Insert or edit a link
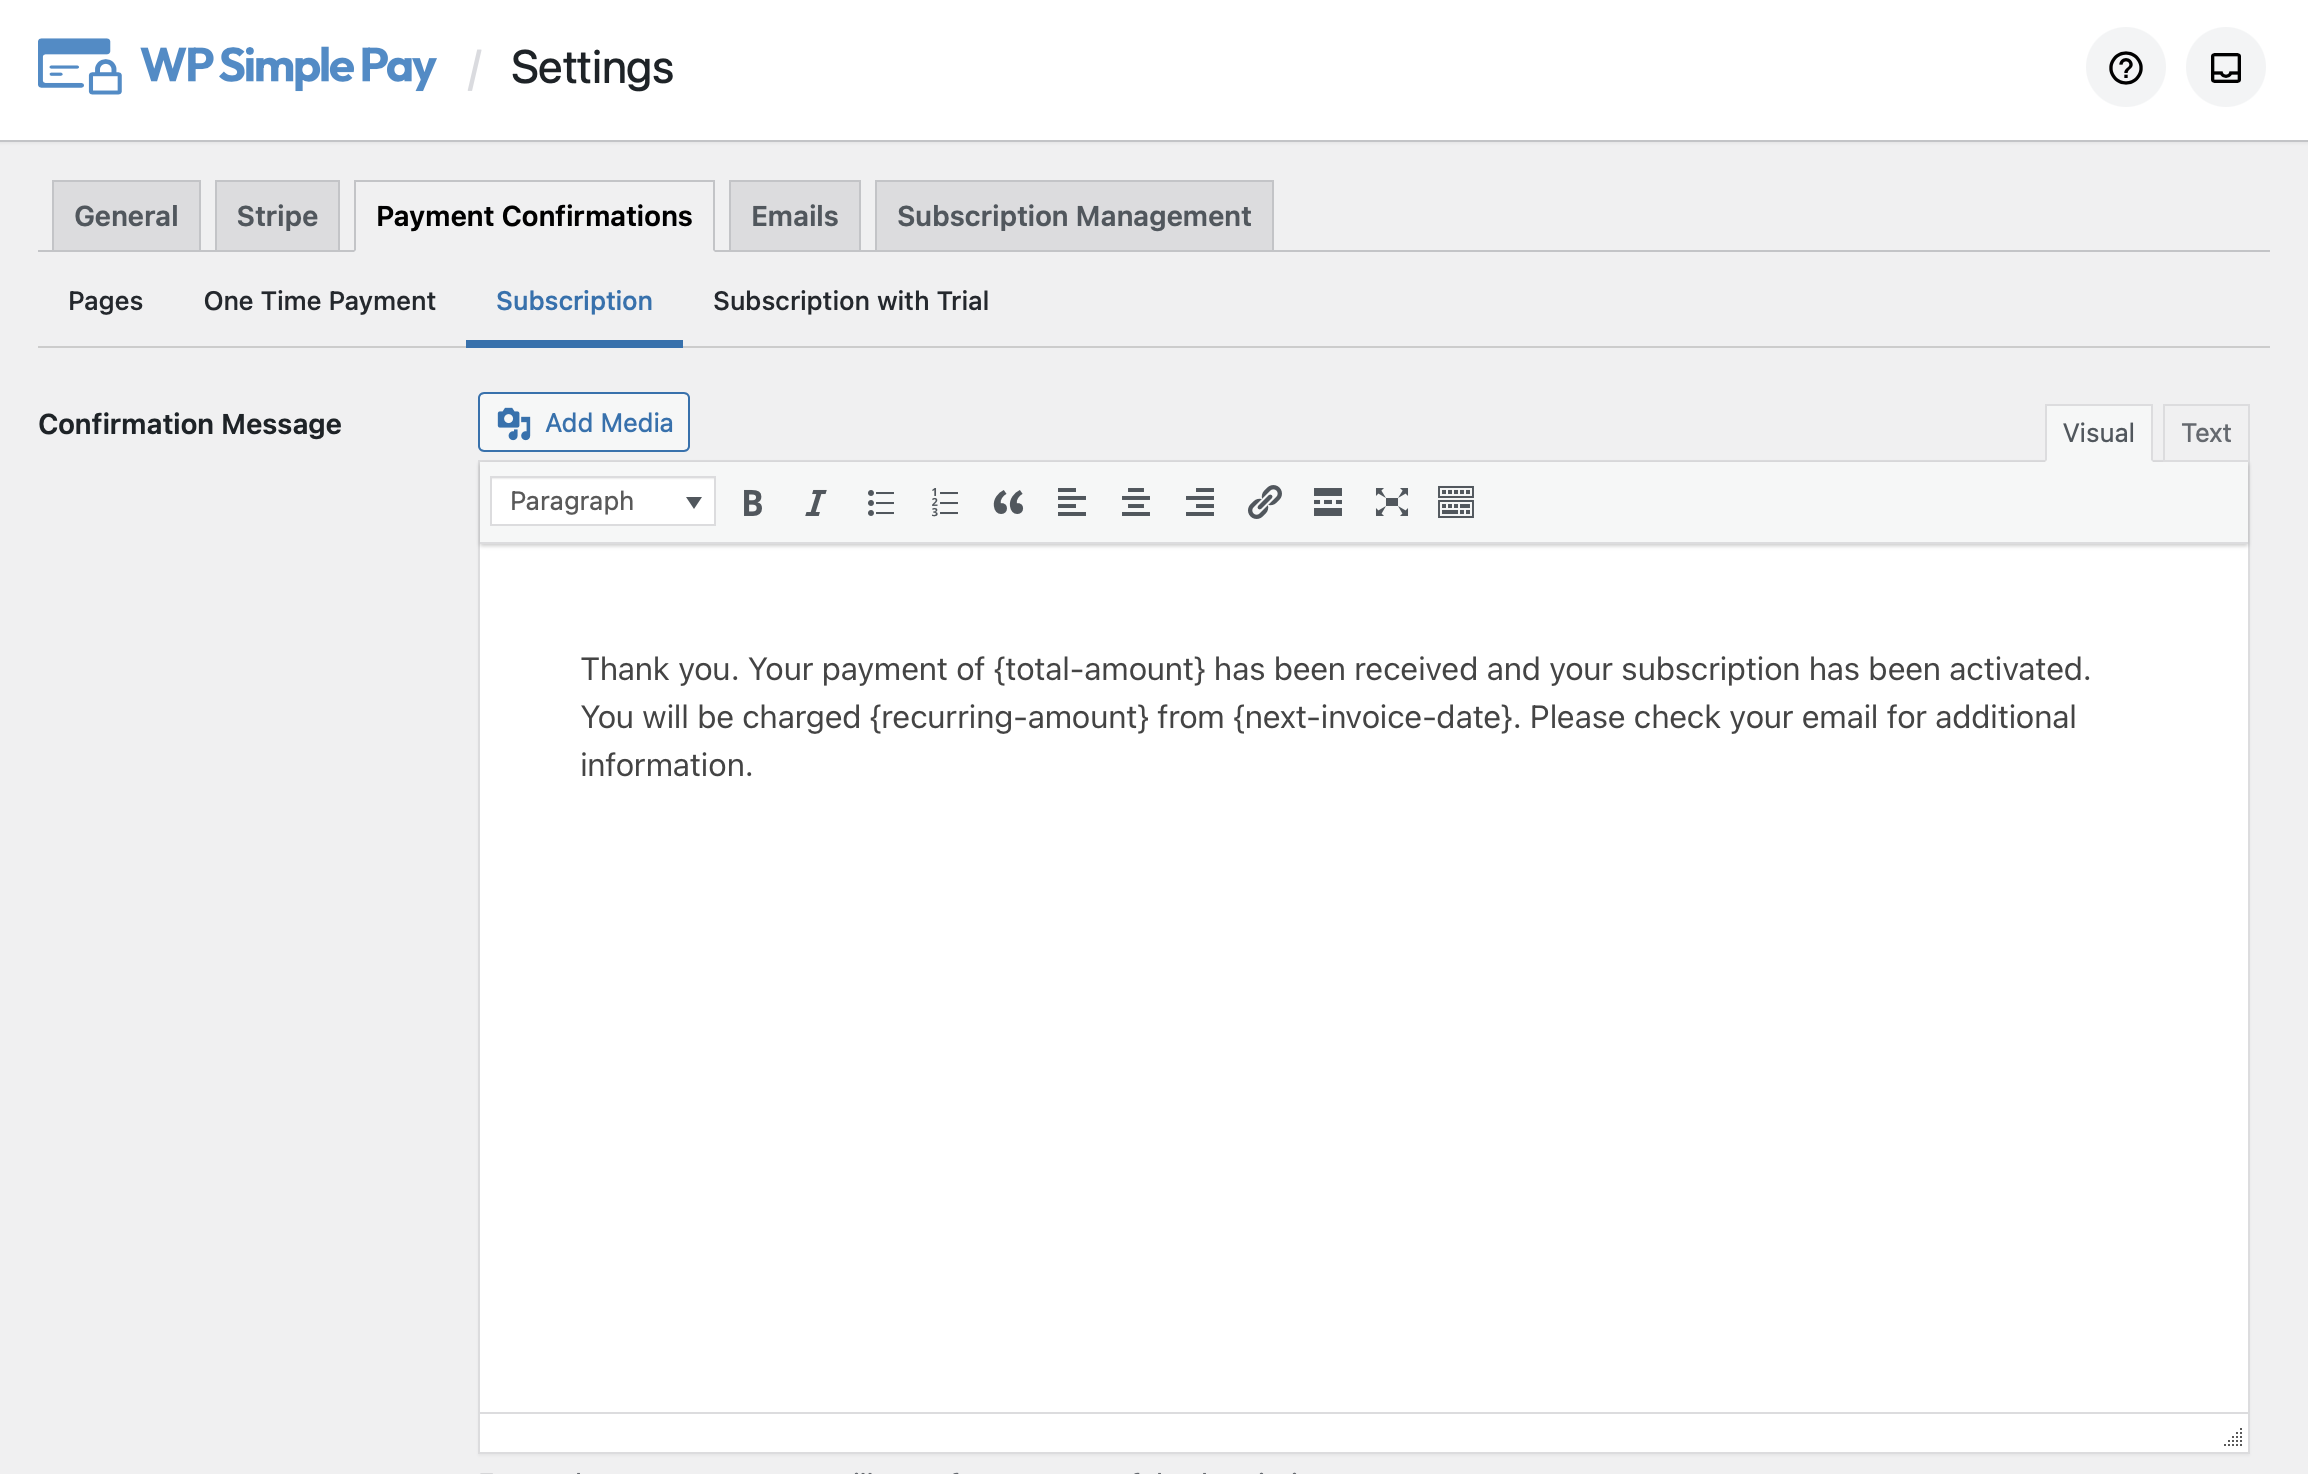 click(1264, 502)
